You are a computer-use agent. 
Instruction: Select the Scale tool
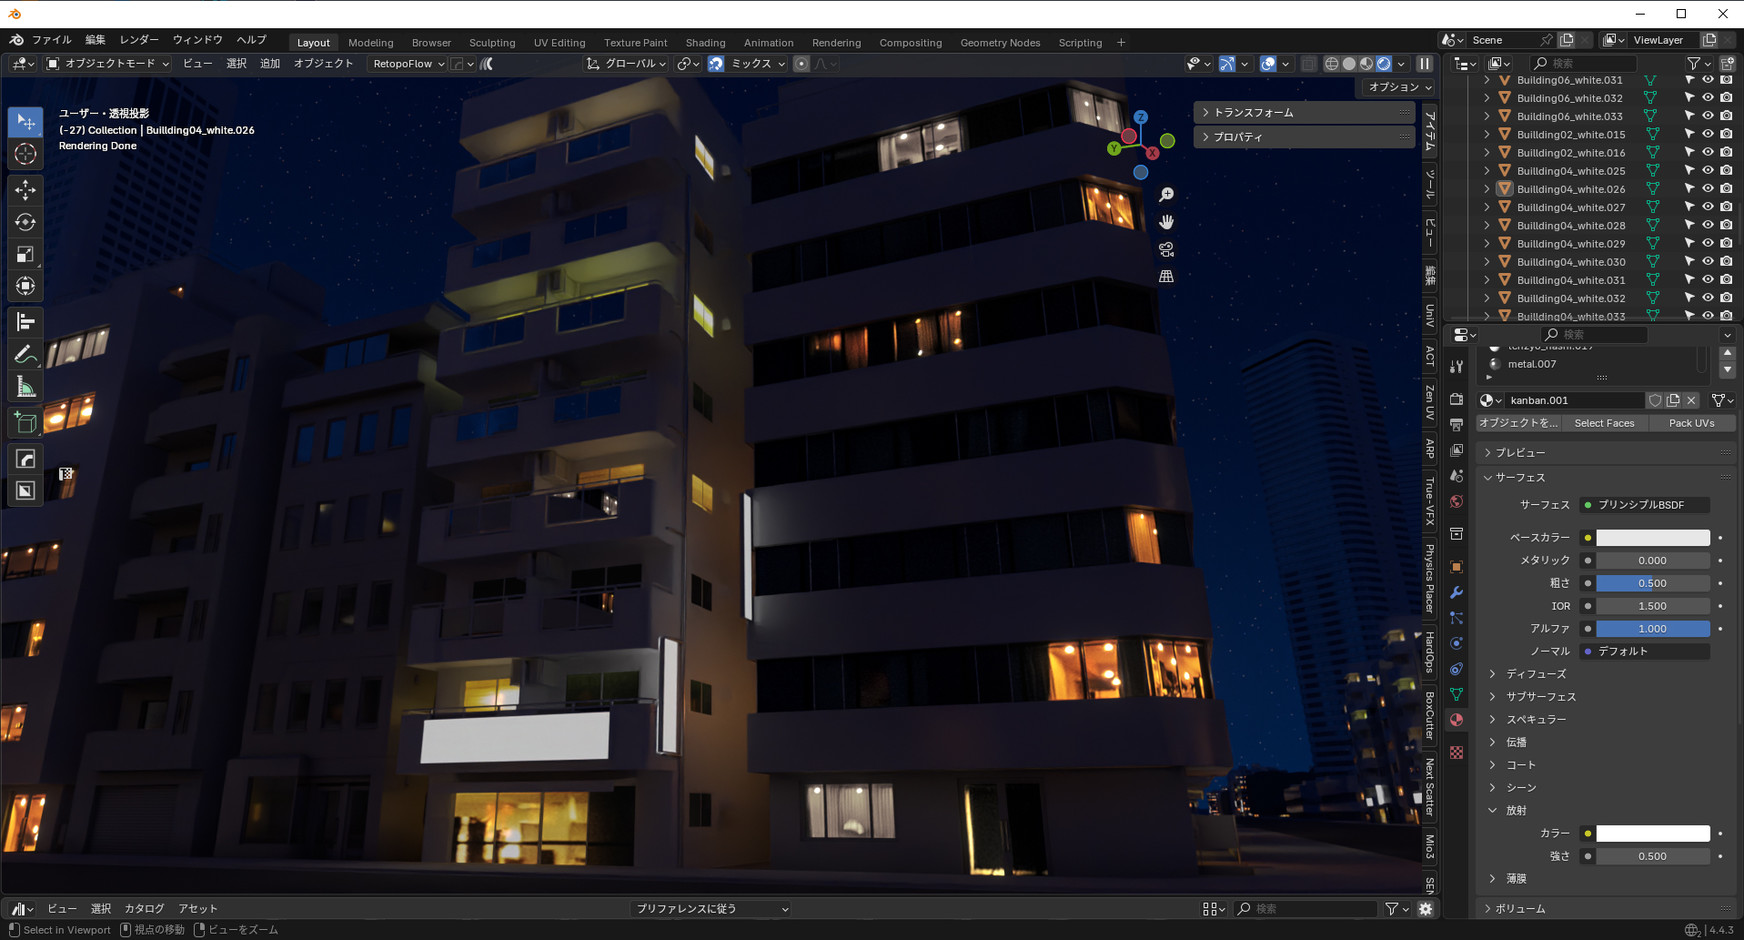pos(25,254)
